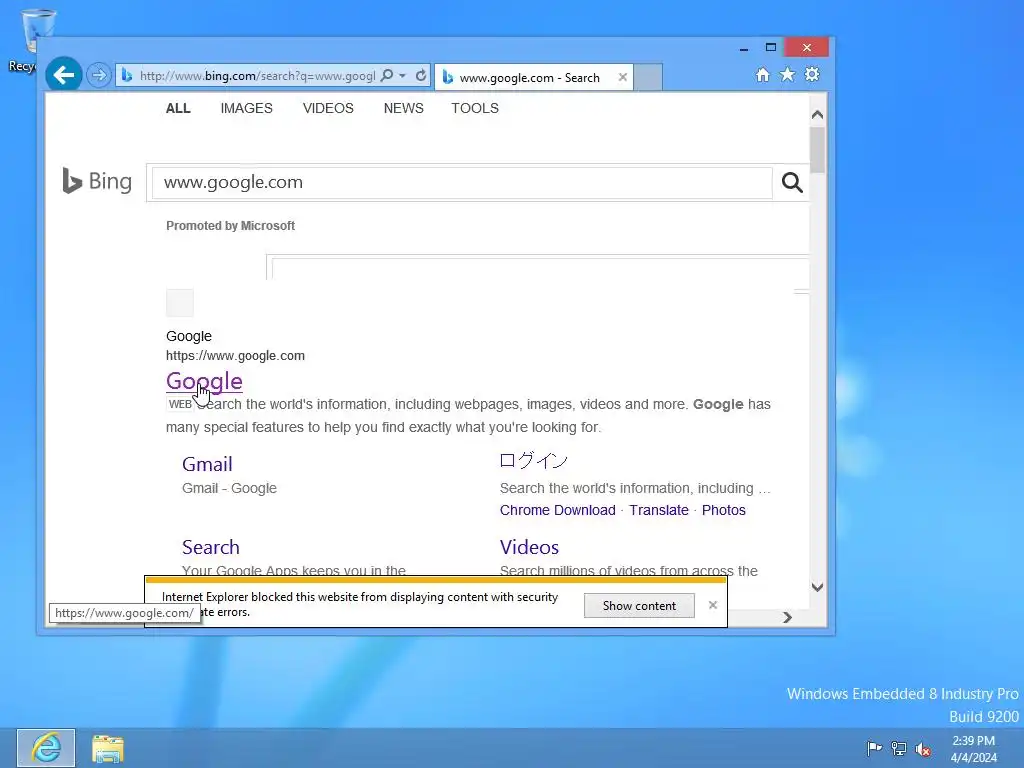Switch to IMAGES results
1024x768 pixels.
[246, 108]
